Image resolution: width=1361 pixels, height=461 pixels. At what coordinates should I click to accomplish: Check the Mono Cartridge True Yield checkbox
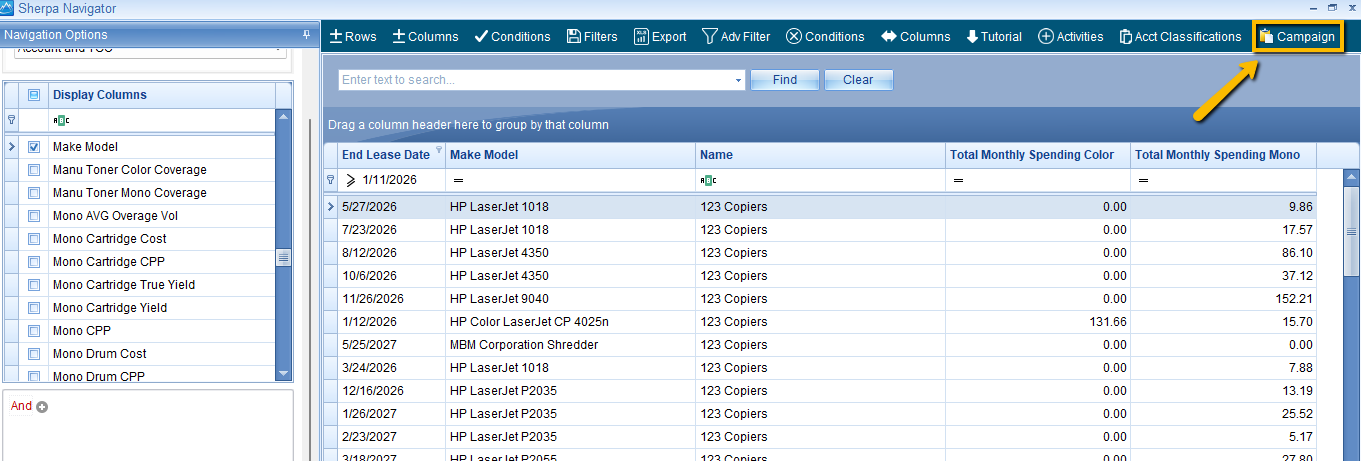tap(34, 285)
